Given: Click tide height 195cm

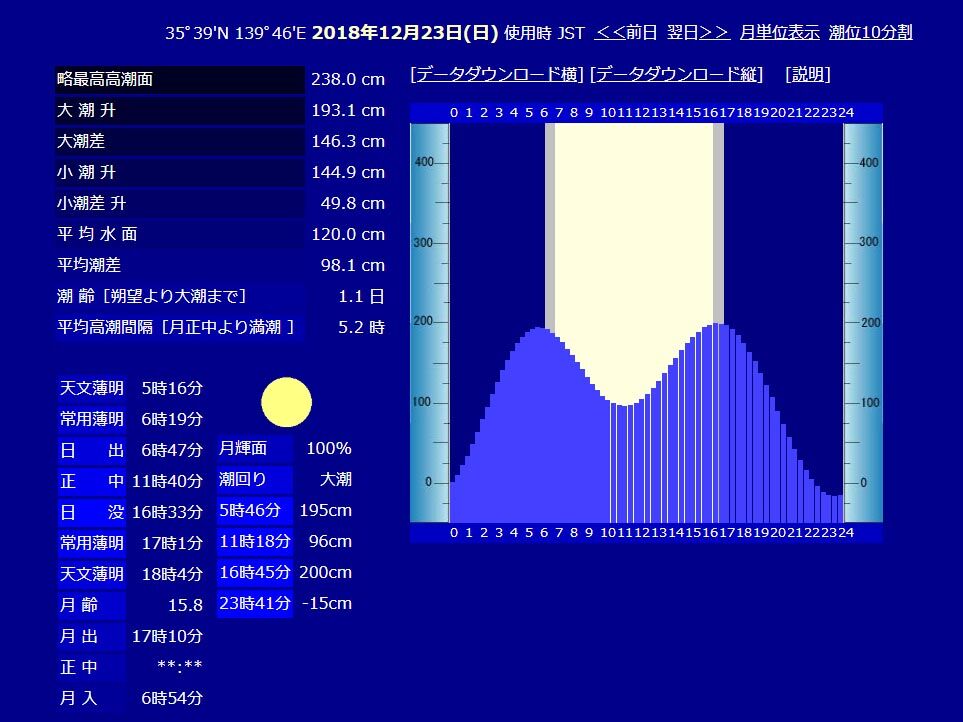Looking at the screenshot, I should [325, 510].
